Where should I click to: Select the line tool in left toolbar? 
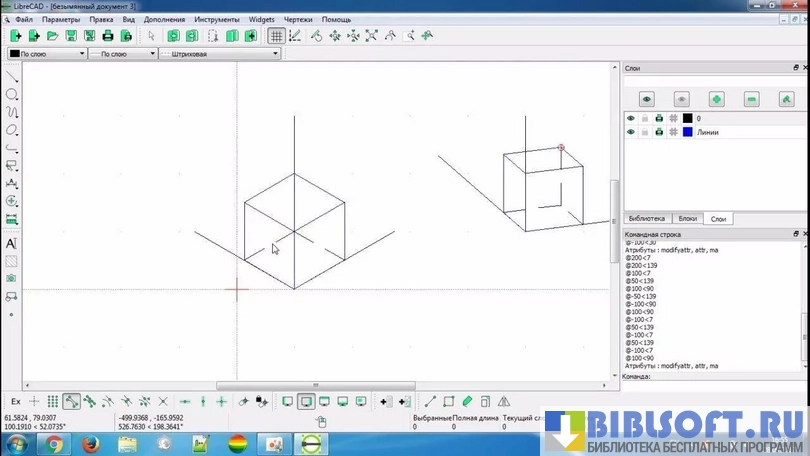pos(12,77)
